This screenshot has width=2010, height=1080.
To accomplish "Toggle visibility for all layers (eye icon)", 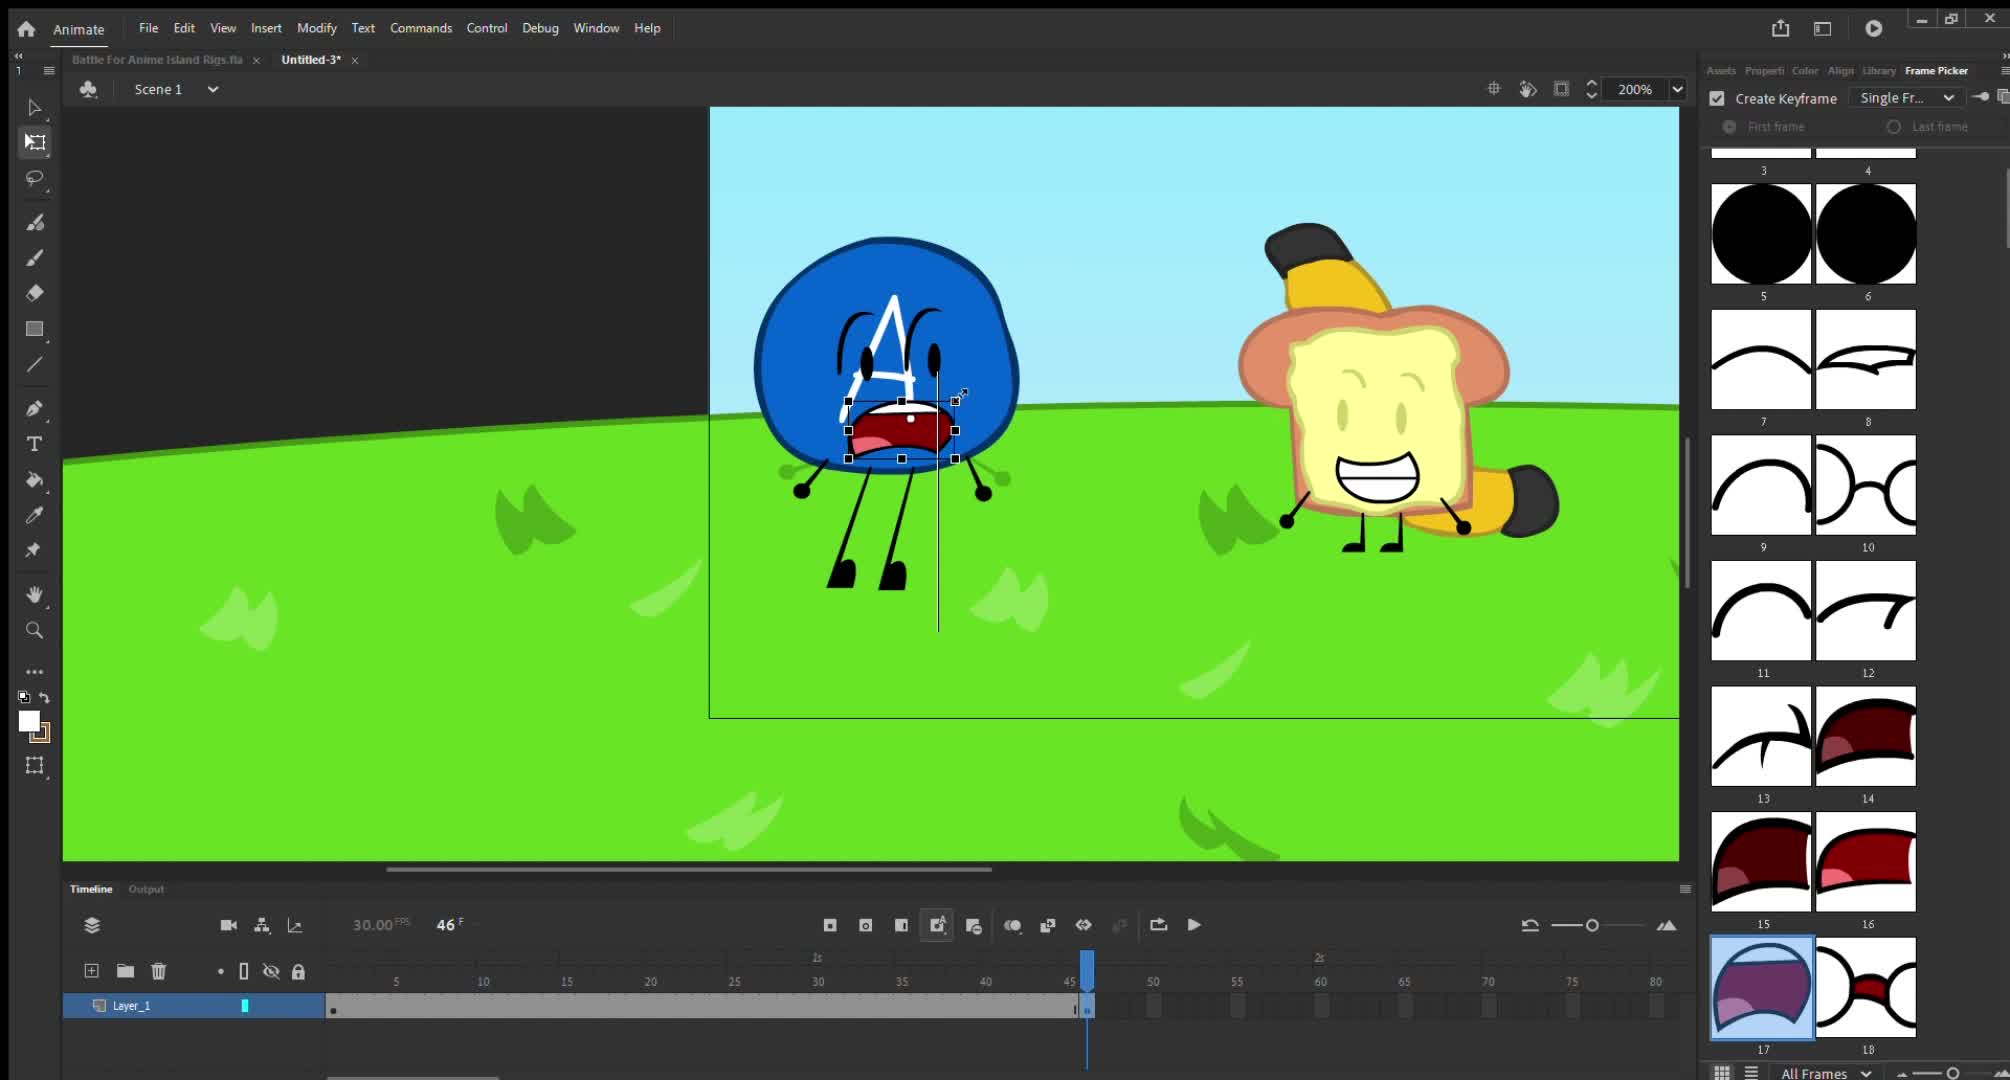I will (x=271, y=971).
